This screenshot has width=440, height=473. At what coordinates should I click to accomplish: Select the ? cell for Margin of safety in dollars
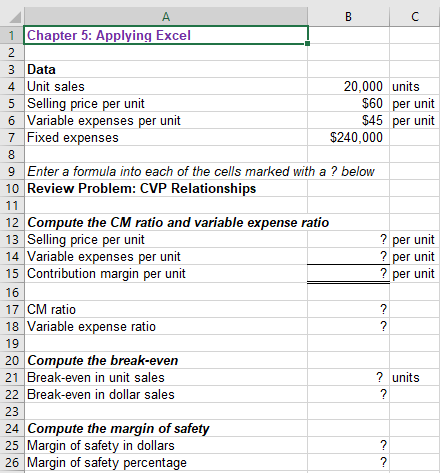point(348,445)
